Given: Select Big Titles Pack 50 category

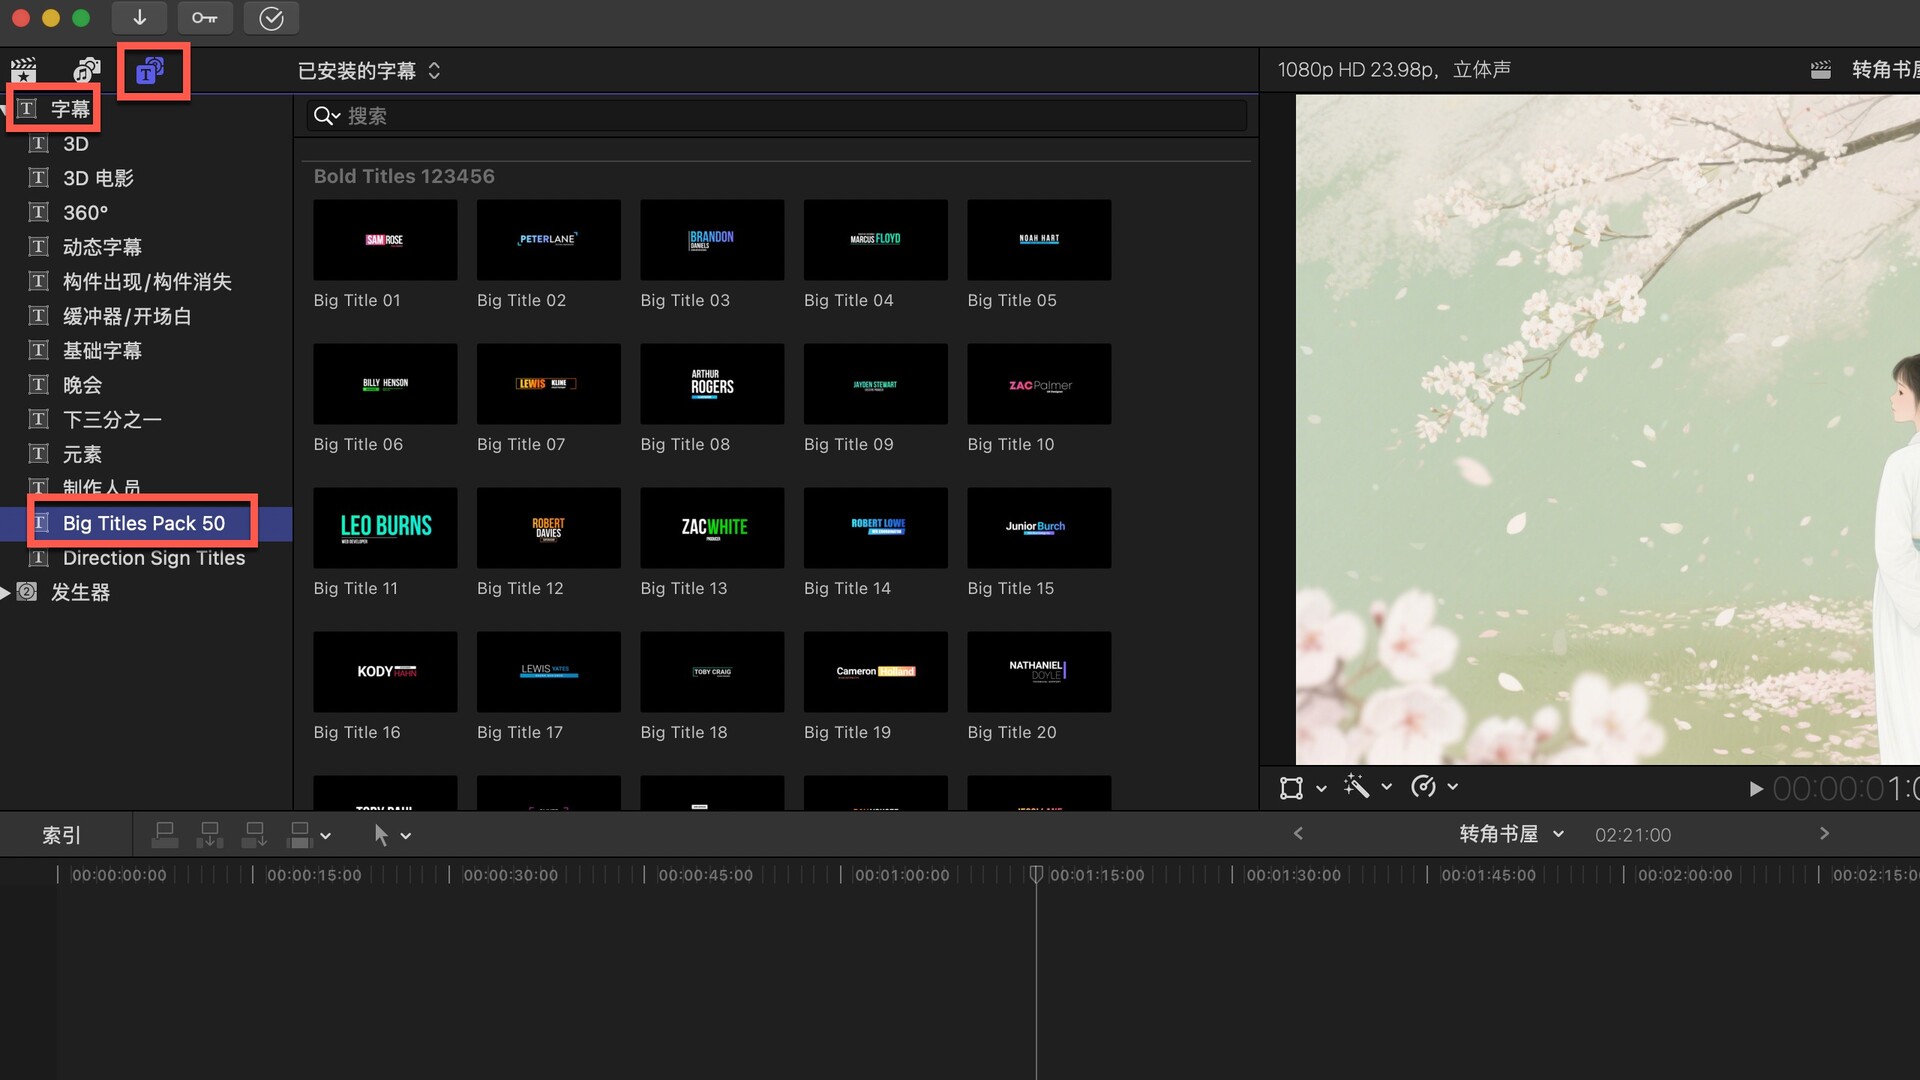Looking at the screenshot, I should (146, 523).
